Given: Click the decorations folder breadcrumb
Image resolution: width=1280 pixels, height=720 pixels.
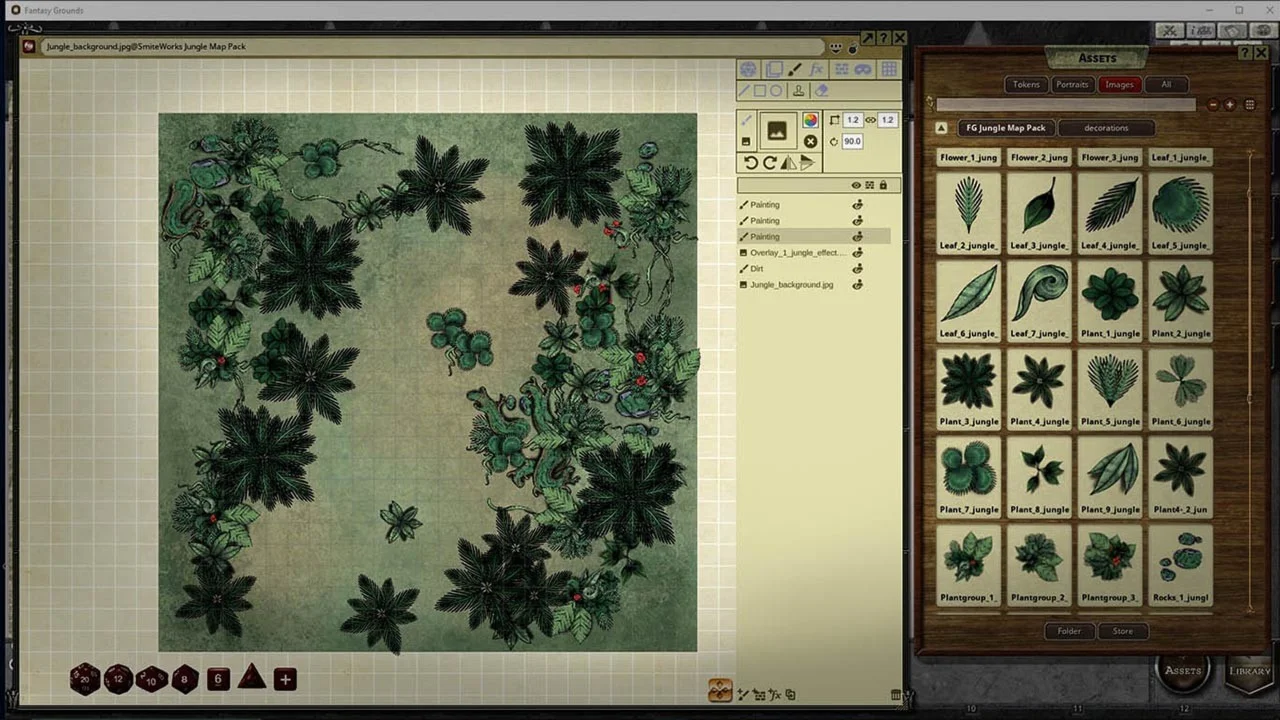Looking at the screenshot, I should [1106, 128].
